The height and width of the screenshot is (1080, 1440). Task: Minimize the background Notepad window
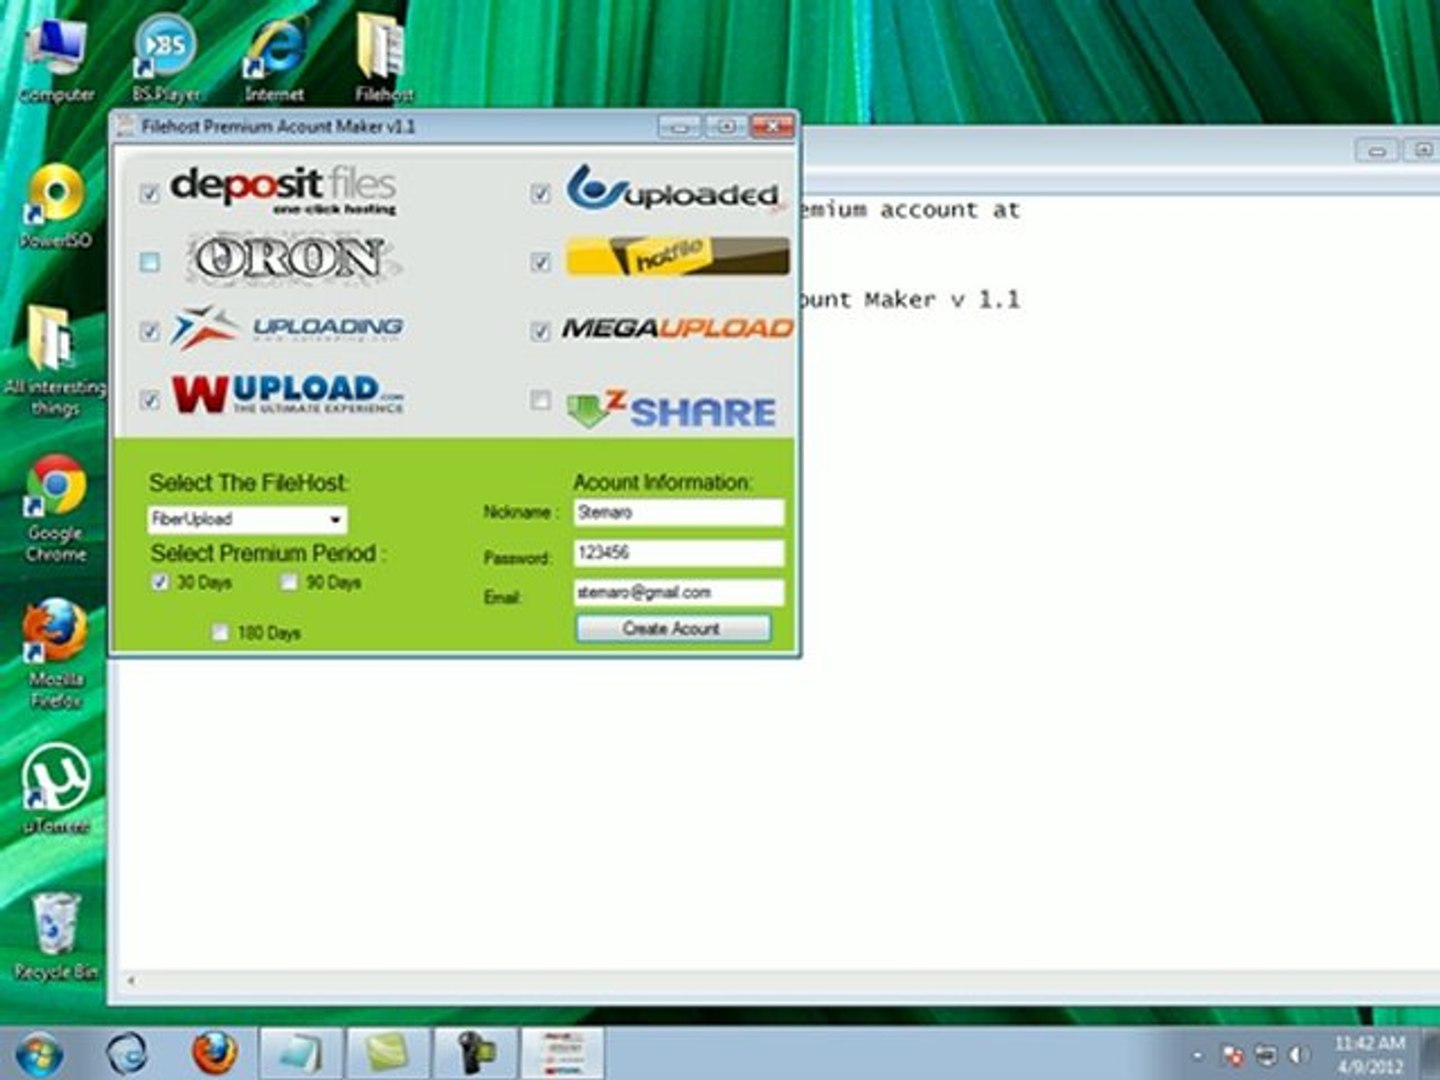pos(1376,150)
